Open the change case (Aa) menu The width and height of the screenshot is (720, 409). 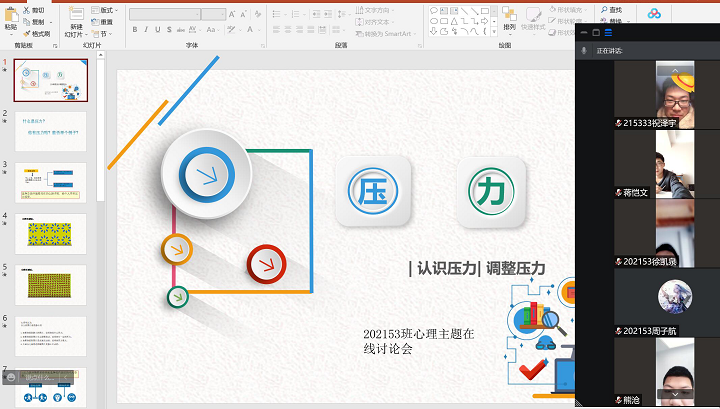[x=211, y=30]
